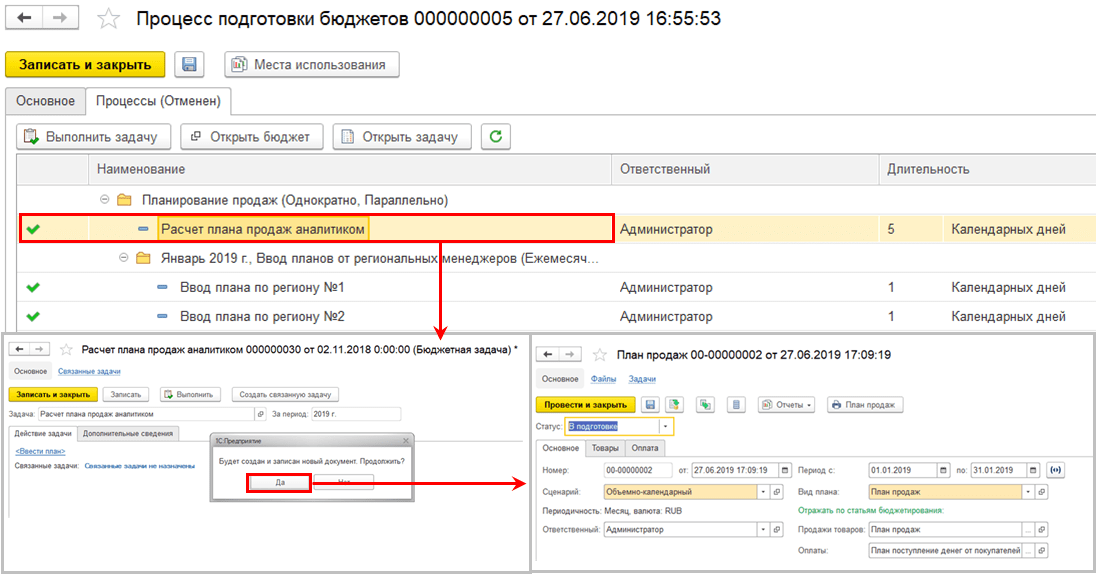Click the list icon left of Отчеты
Viewport: 1096px width, 574px height.
coord(736,404)
